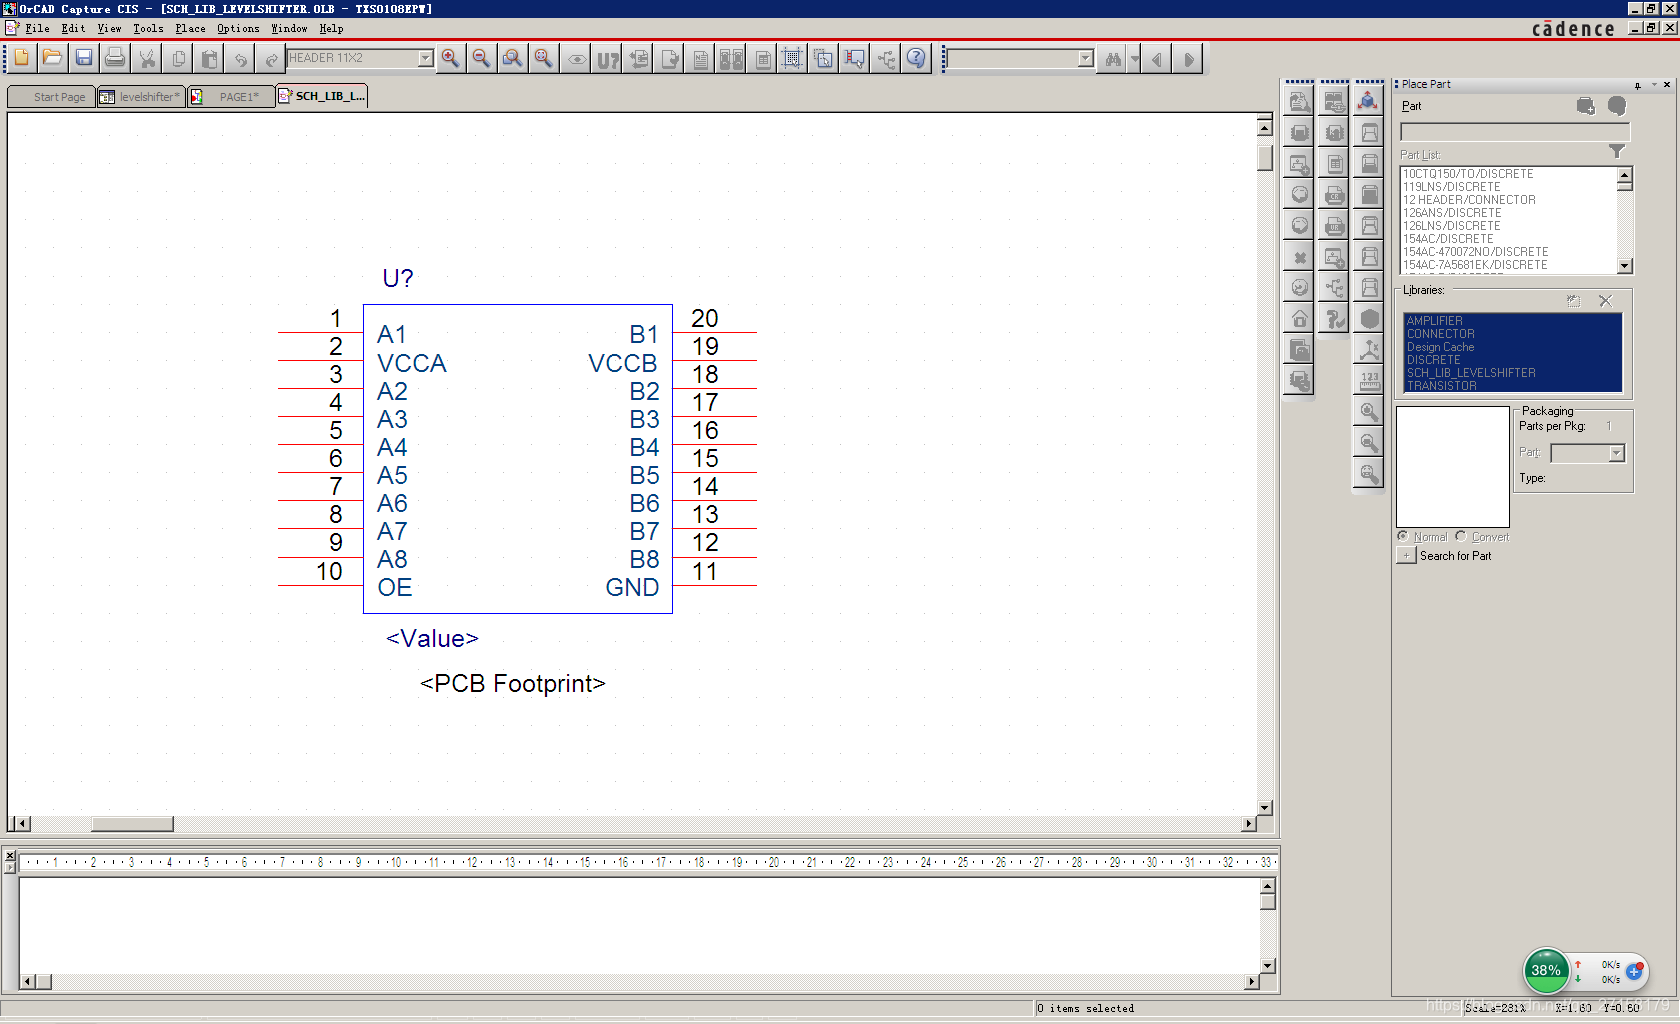Viewport: 1680px width, 1024px height.
Task: Select SCH_LIB_LEVELSHIFTER in Libraries list
Action: (x=1470, y=373)
